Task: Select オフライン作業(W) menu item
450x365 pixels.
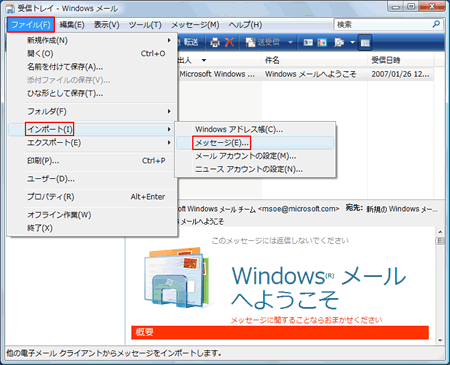Action: click(92, 215)
